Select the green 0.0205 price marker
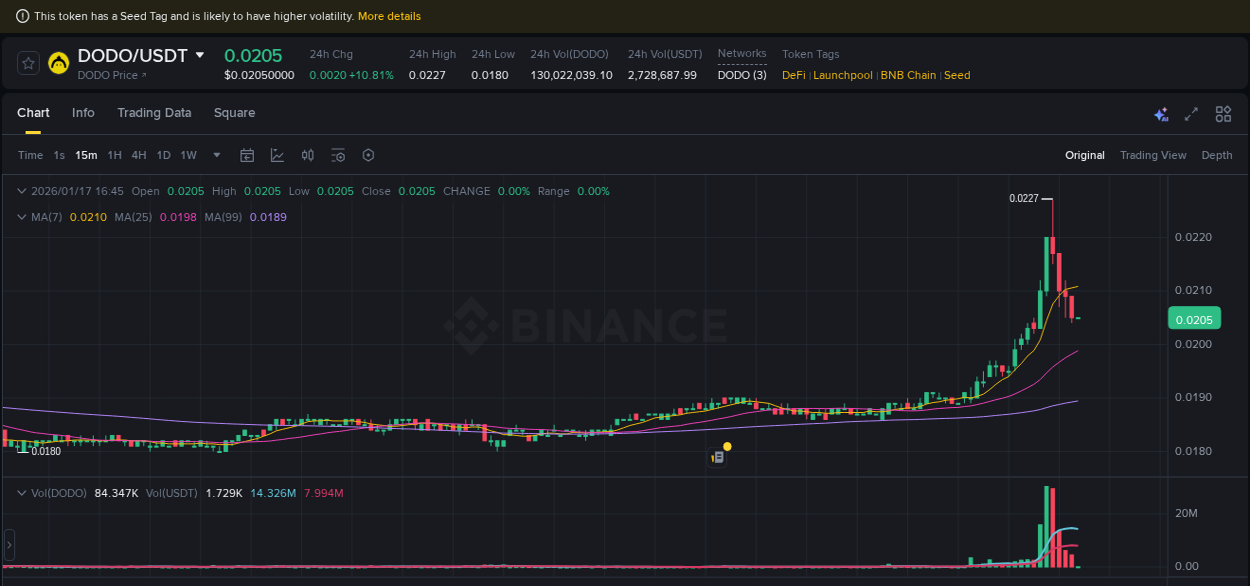Viewport: 1250px width, 586px height. click(x=1194, y=318)
